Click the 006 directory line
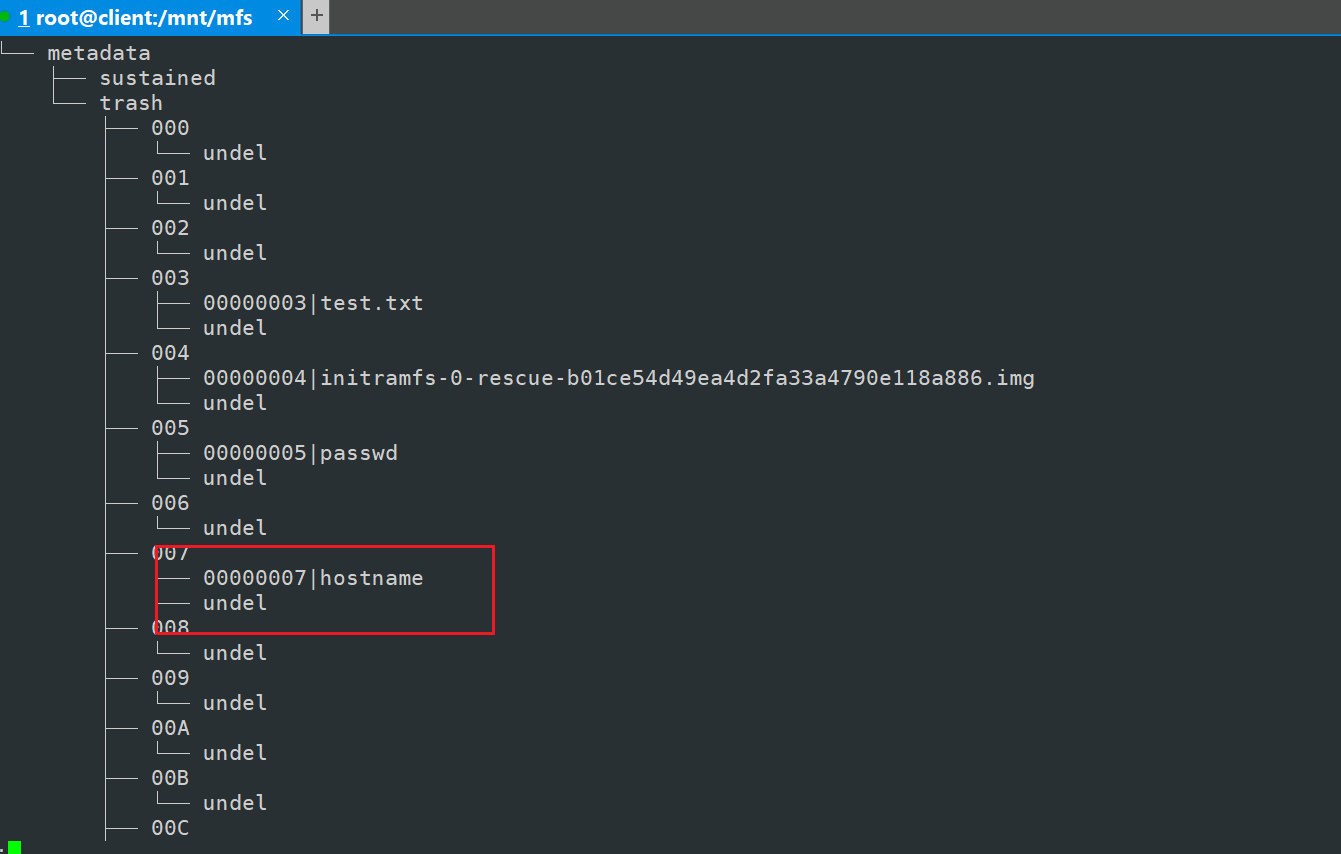The image size is (1341, 854). pos(170,503)
